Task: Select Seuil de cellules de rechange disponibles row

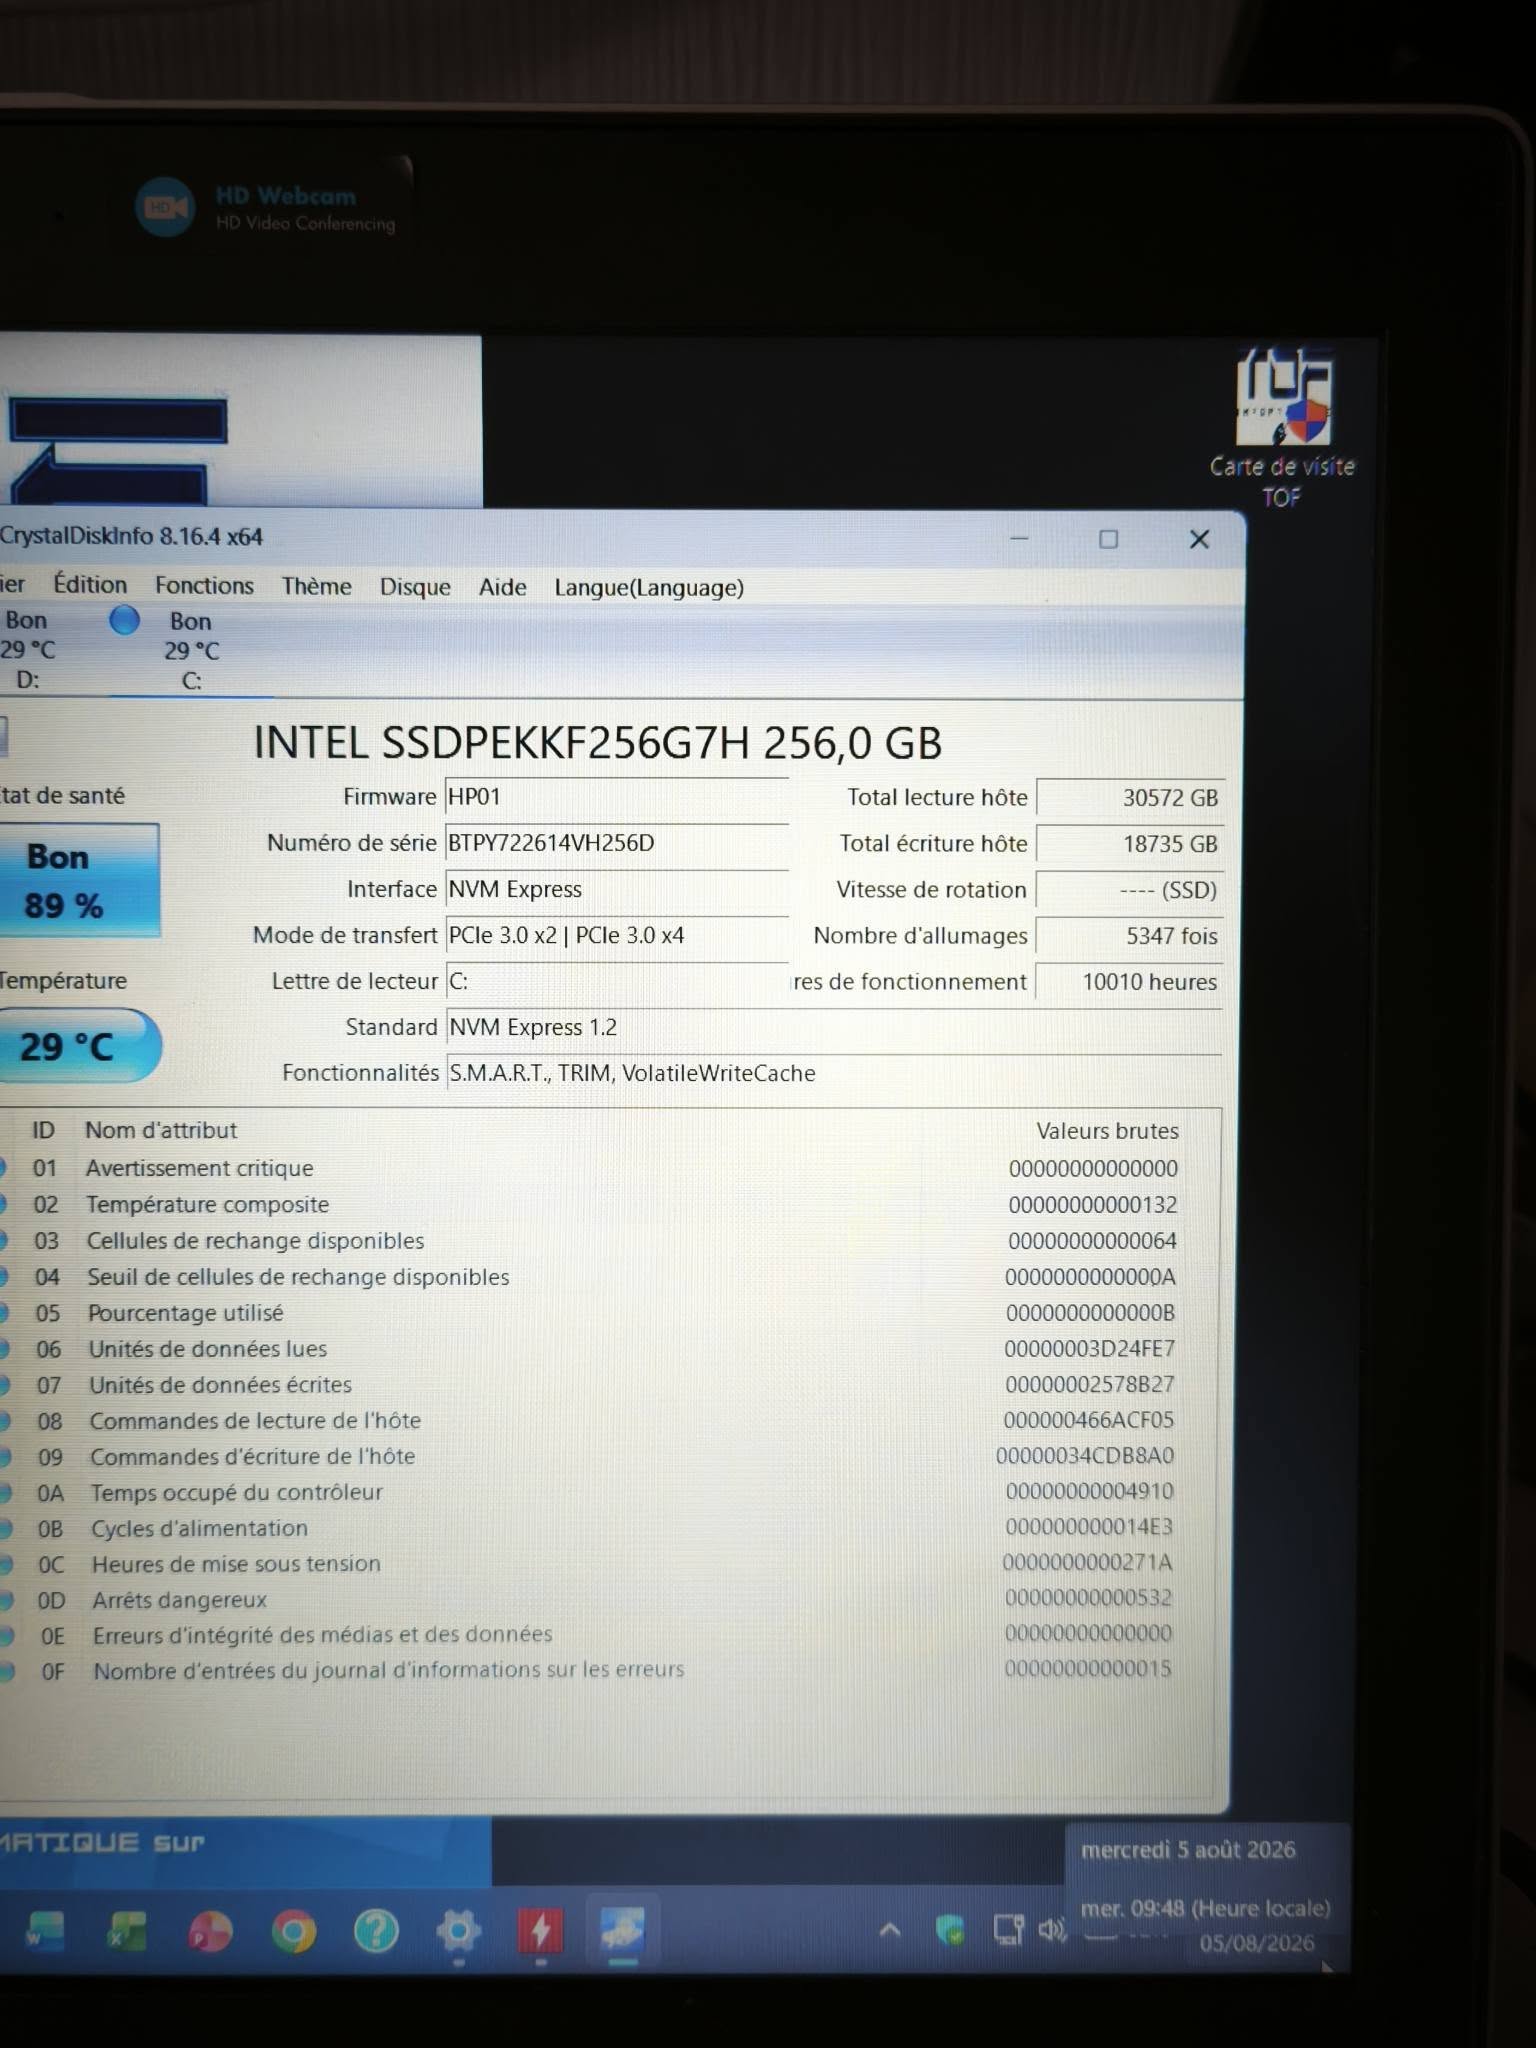Action: (610, 1276)
